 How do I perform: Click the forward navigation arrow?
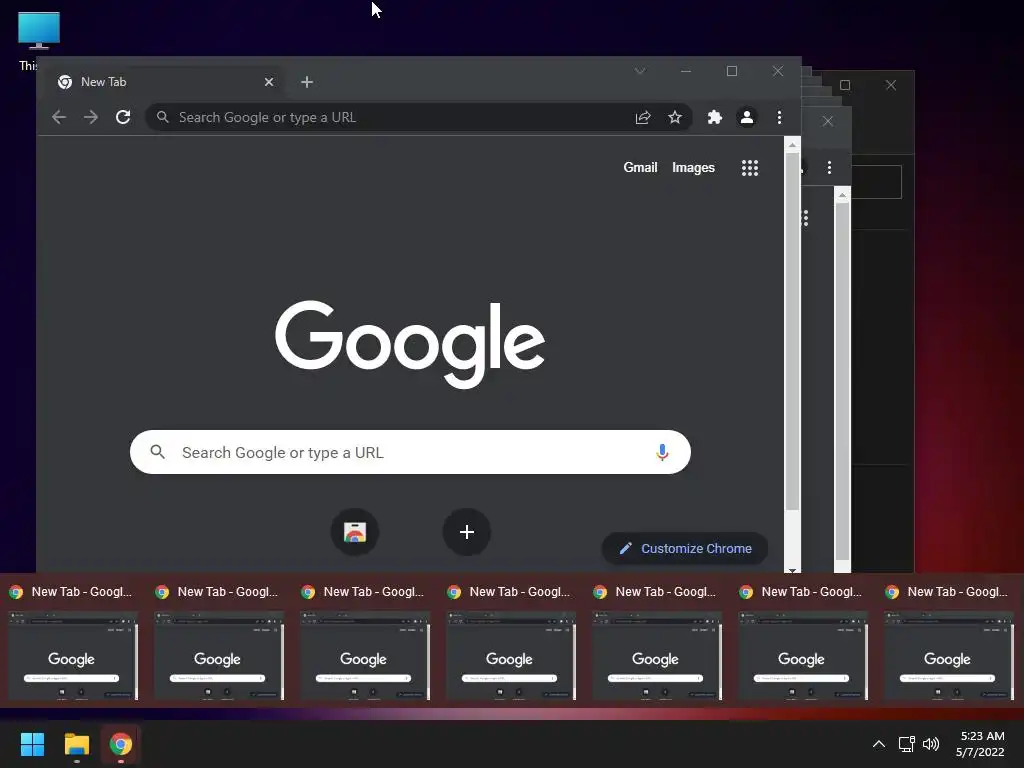[91, 118]
